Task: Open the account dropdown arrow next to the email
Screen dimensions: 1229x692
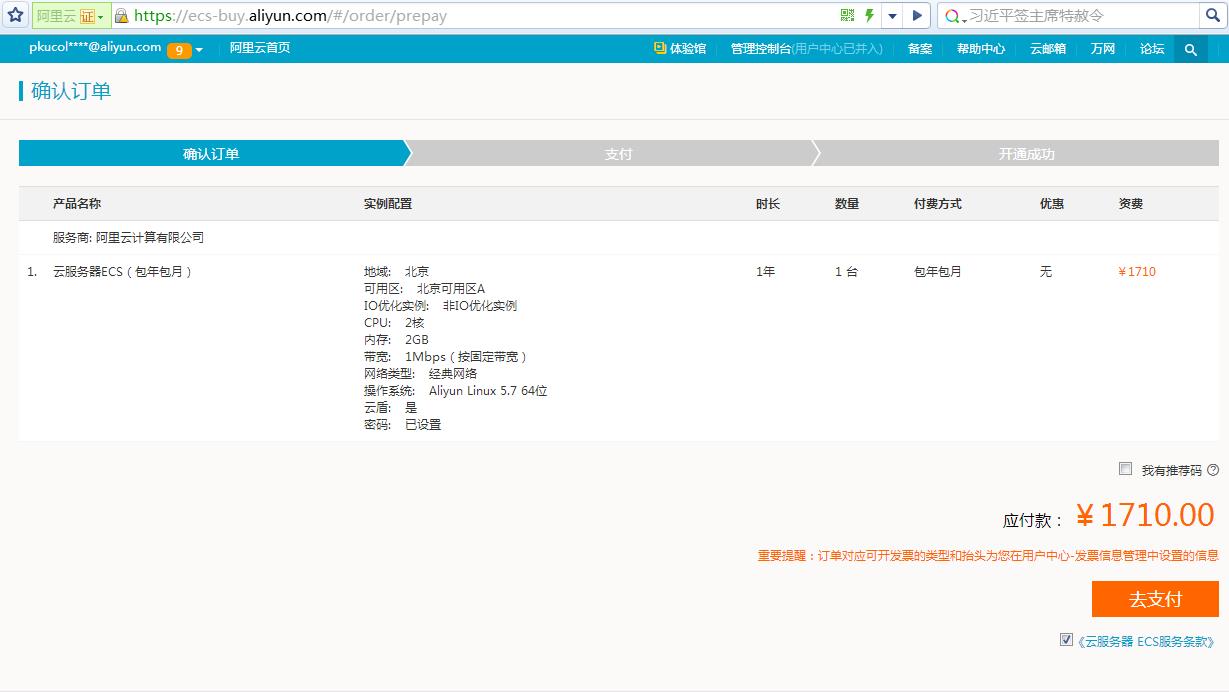Action: pos(199,50)
